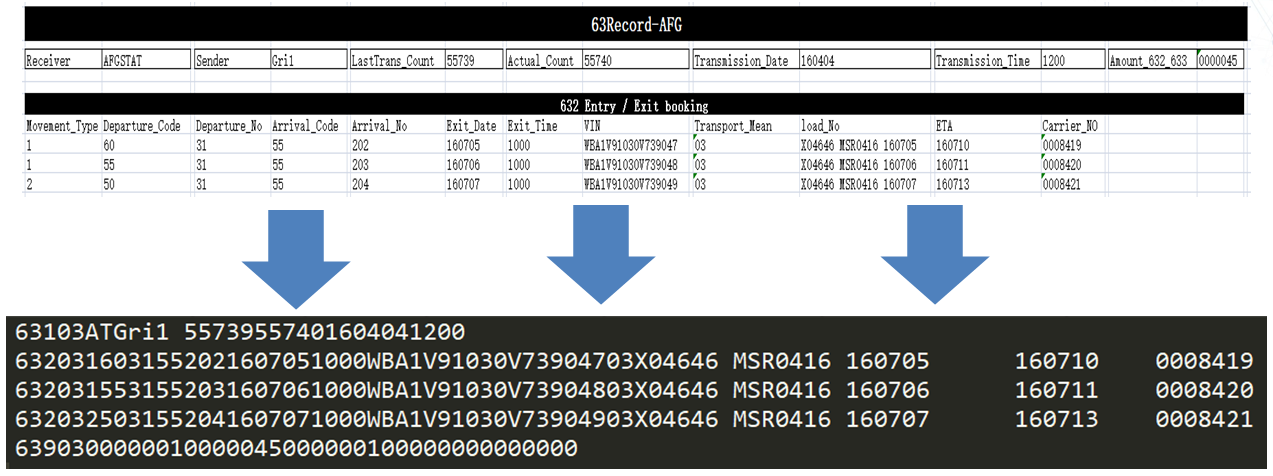This screenshot has height=476, width=1273.
Task: Select the Departure_Code column header
Action: tap(147, 126)
